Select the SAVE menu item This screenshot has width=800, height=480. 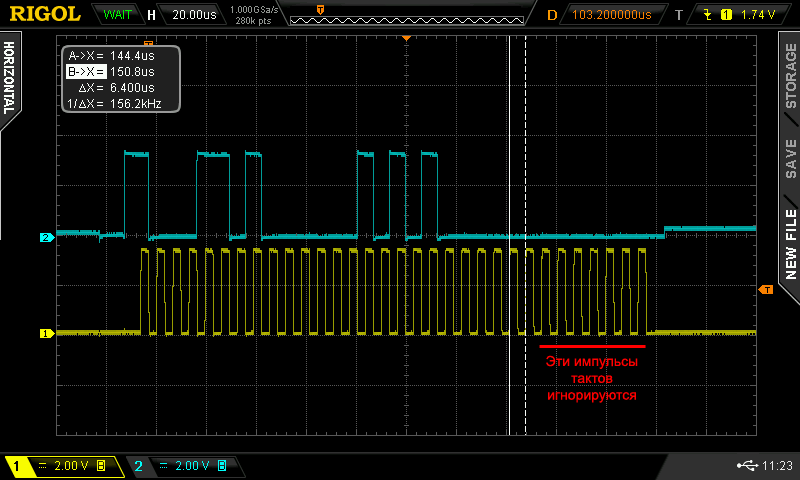(790, 158)
